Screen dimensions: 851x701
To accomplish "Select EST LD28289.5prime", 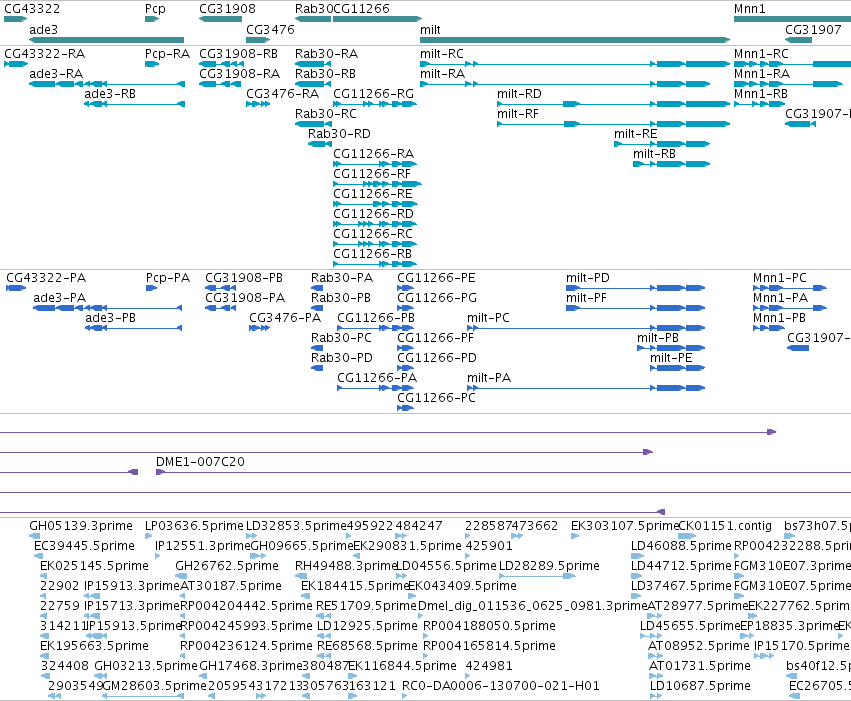I will 537,576.
